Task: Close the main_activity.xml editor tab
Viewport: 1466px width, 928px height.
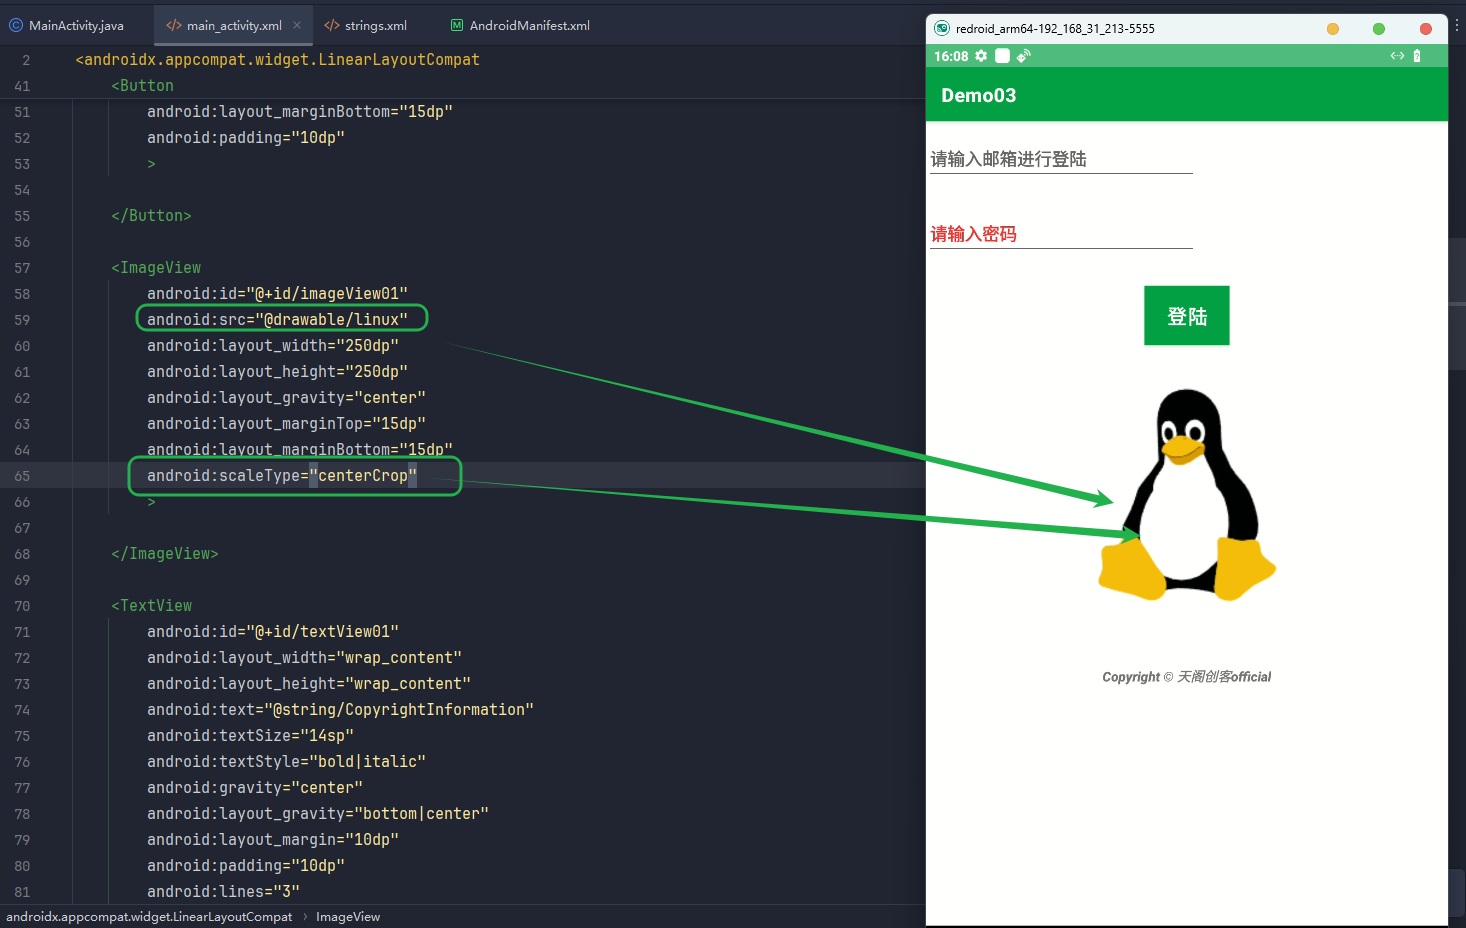Action: click(297, 25)
